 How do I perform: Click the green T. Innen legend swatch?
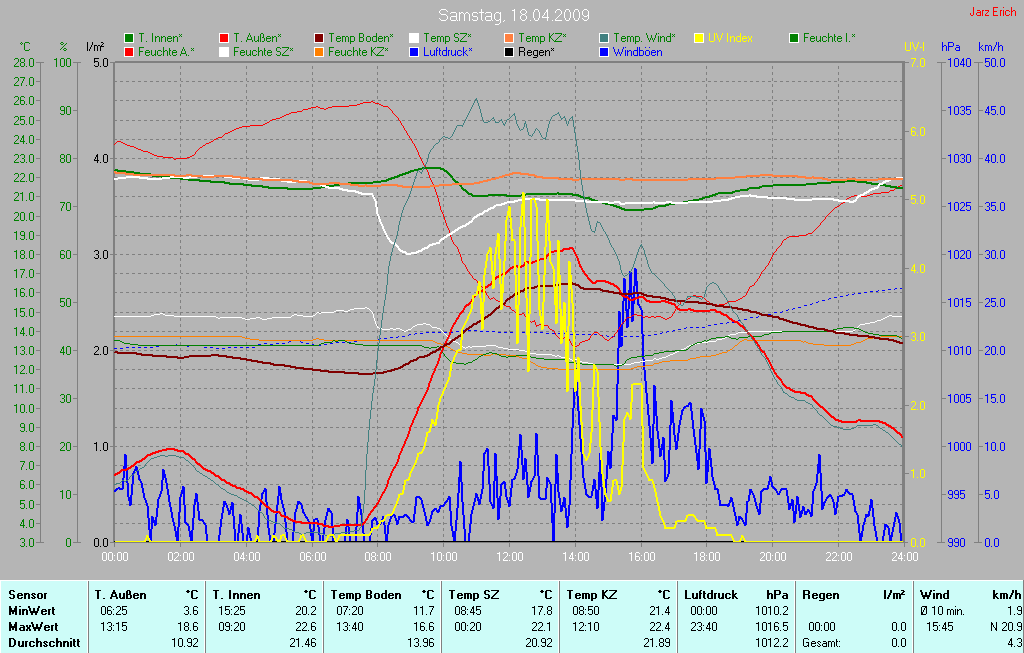coord(129,38)
